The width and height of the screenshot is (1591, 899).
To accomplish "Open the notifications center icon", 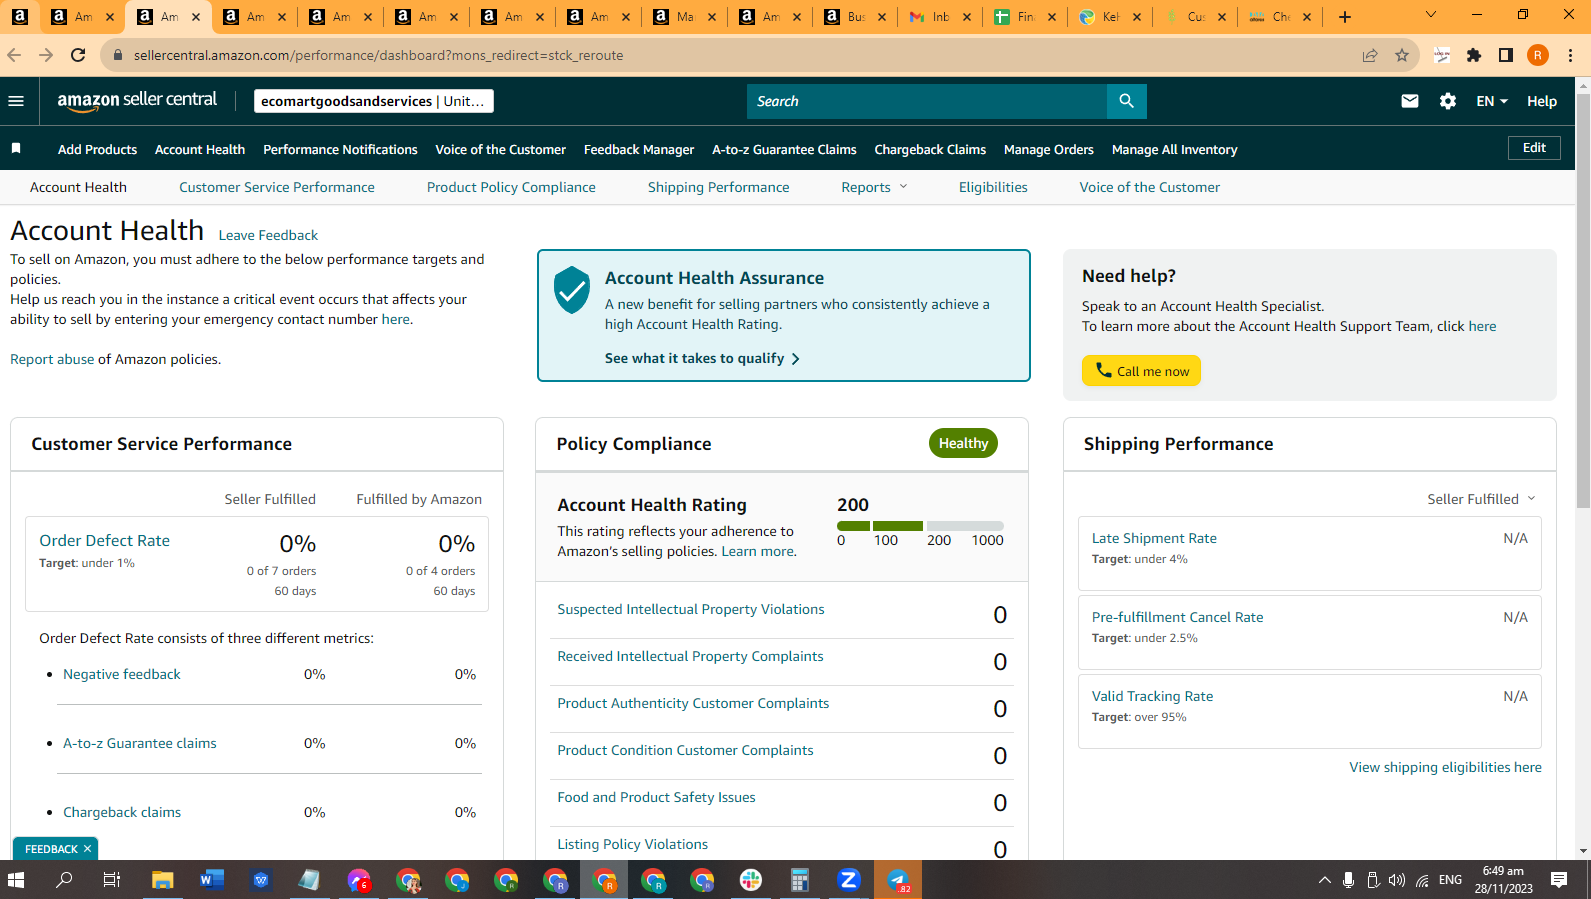I will pos(1559,880).
